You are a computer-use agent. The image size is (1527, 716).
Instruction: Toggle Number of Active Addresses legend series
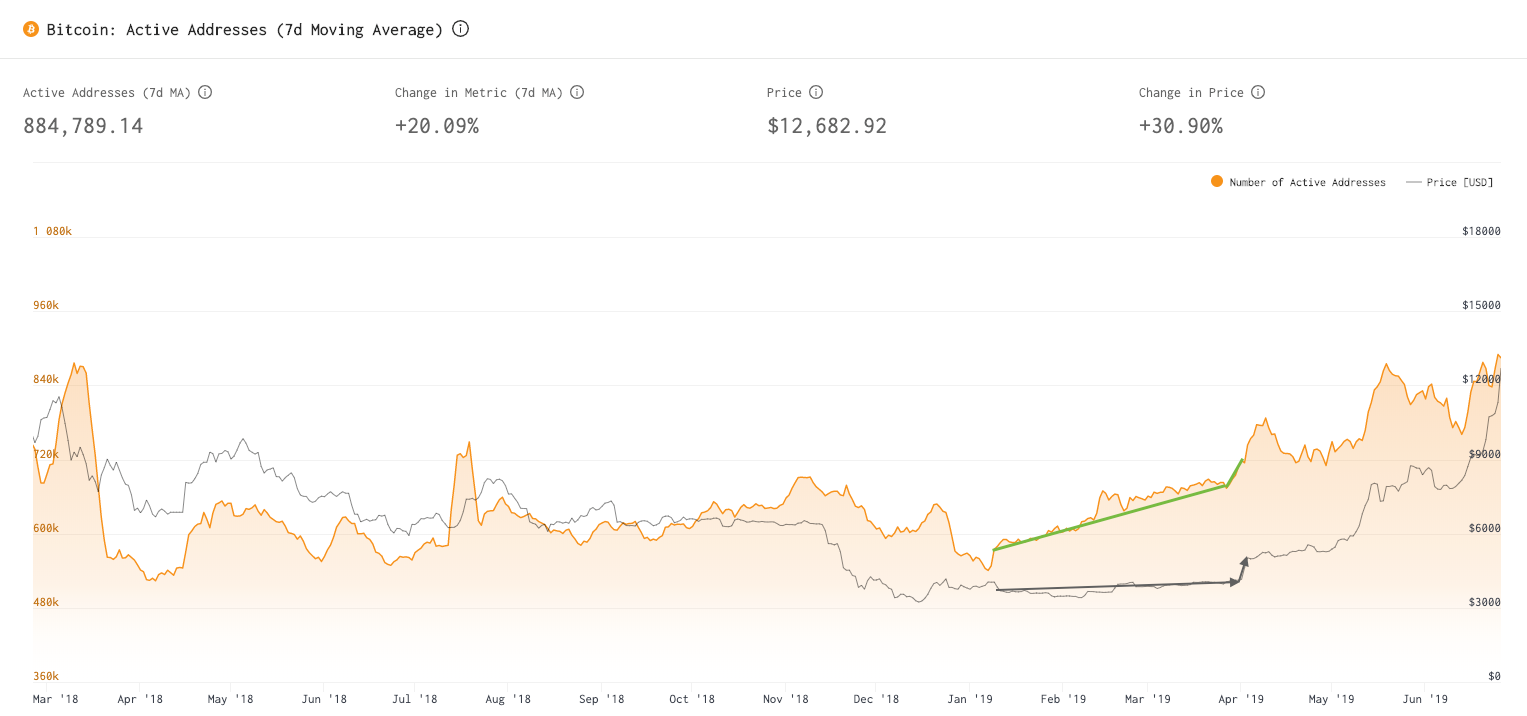coord(1298,182)
